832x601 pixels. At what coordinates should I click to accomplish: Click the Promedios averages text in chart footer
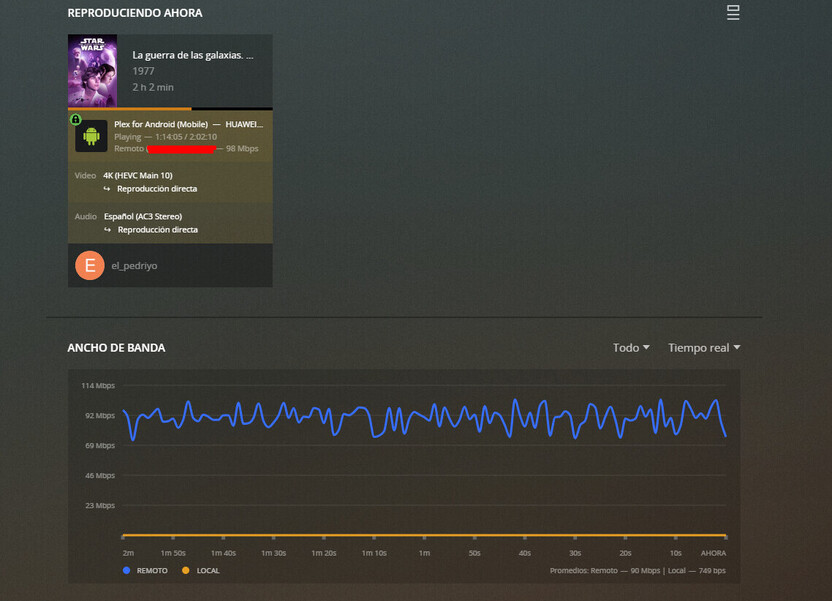tap(638, 571)
